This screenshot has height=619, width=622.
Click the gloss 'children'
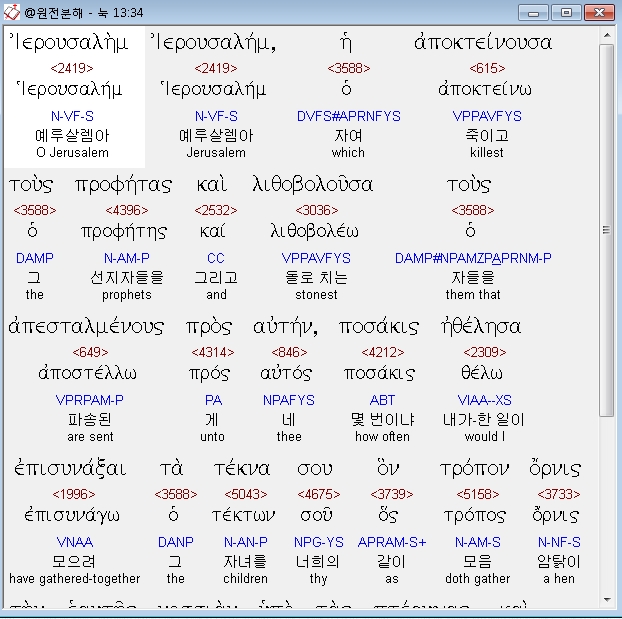coord(246,579)
